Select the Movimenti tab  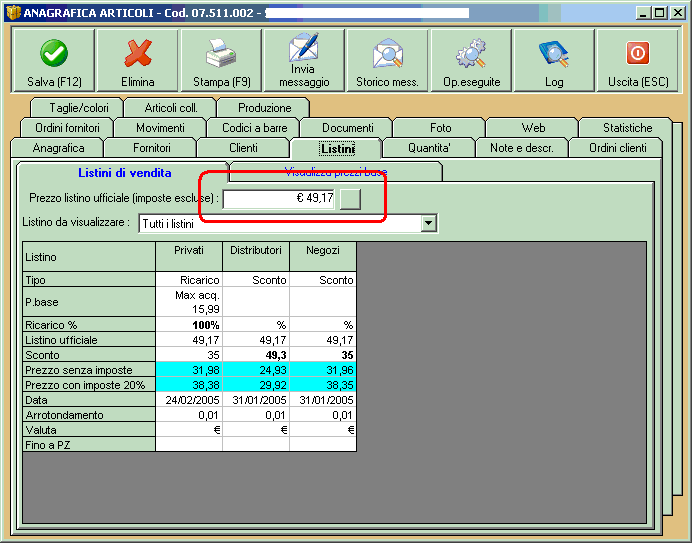(160, 128)
